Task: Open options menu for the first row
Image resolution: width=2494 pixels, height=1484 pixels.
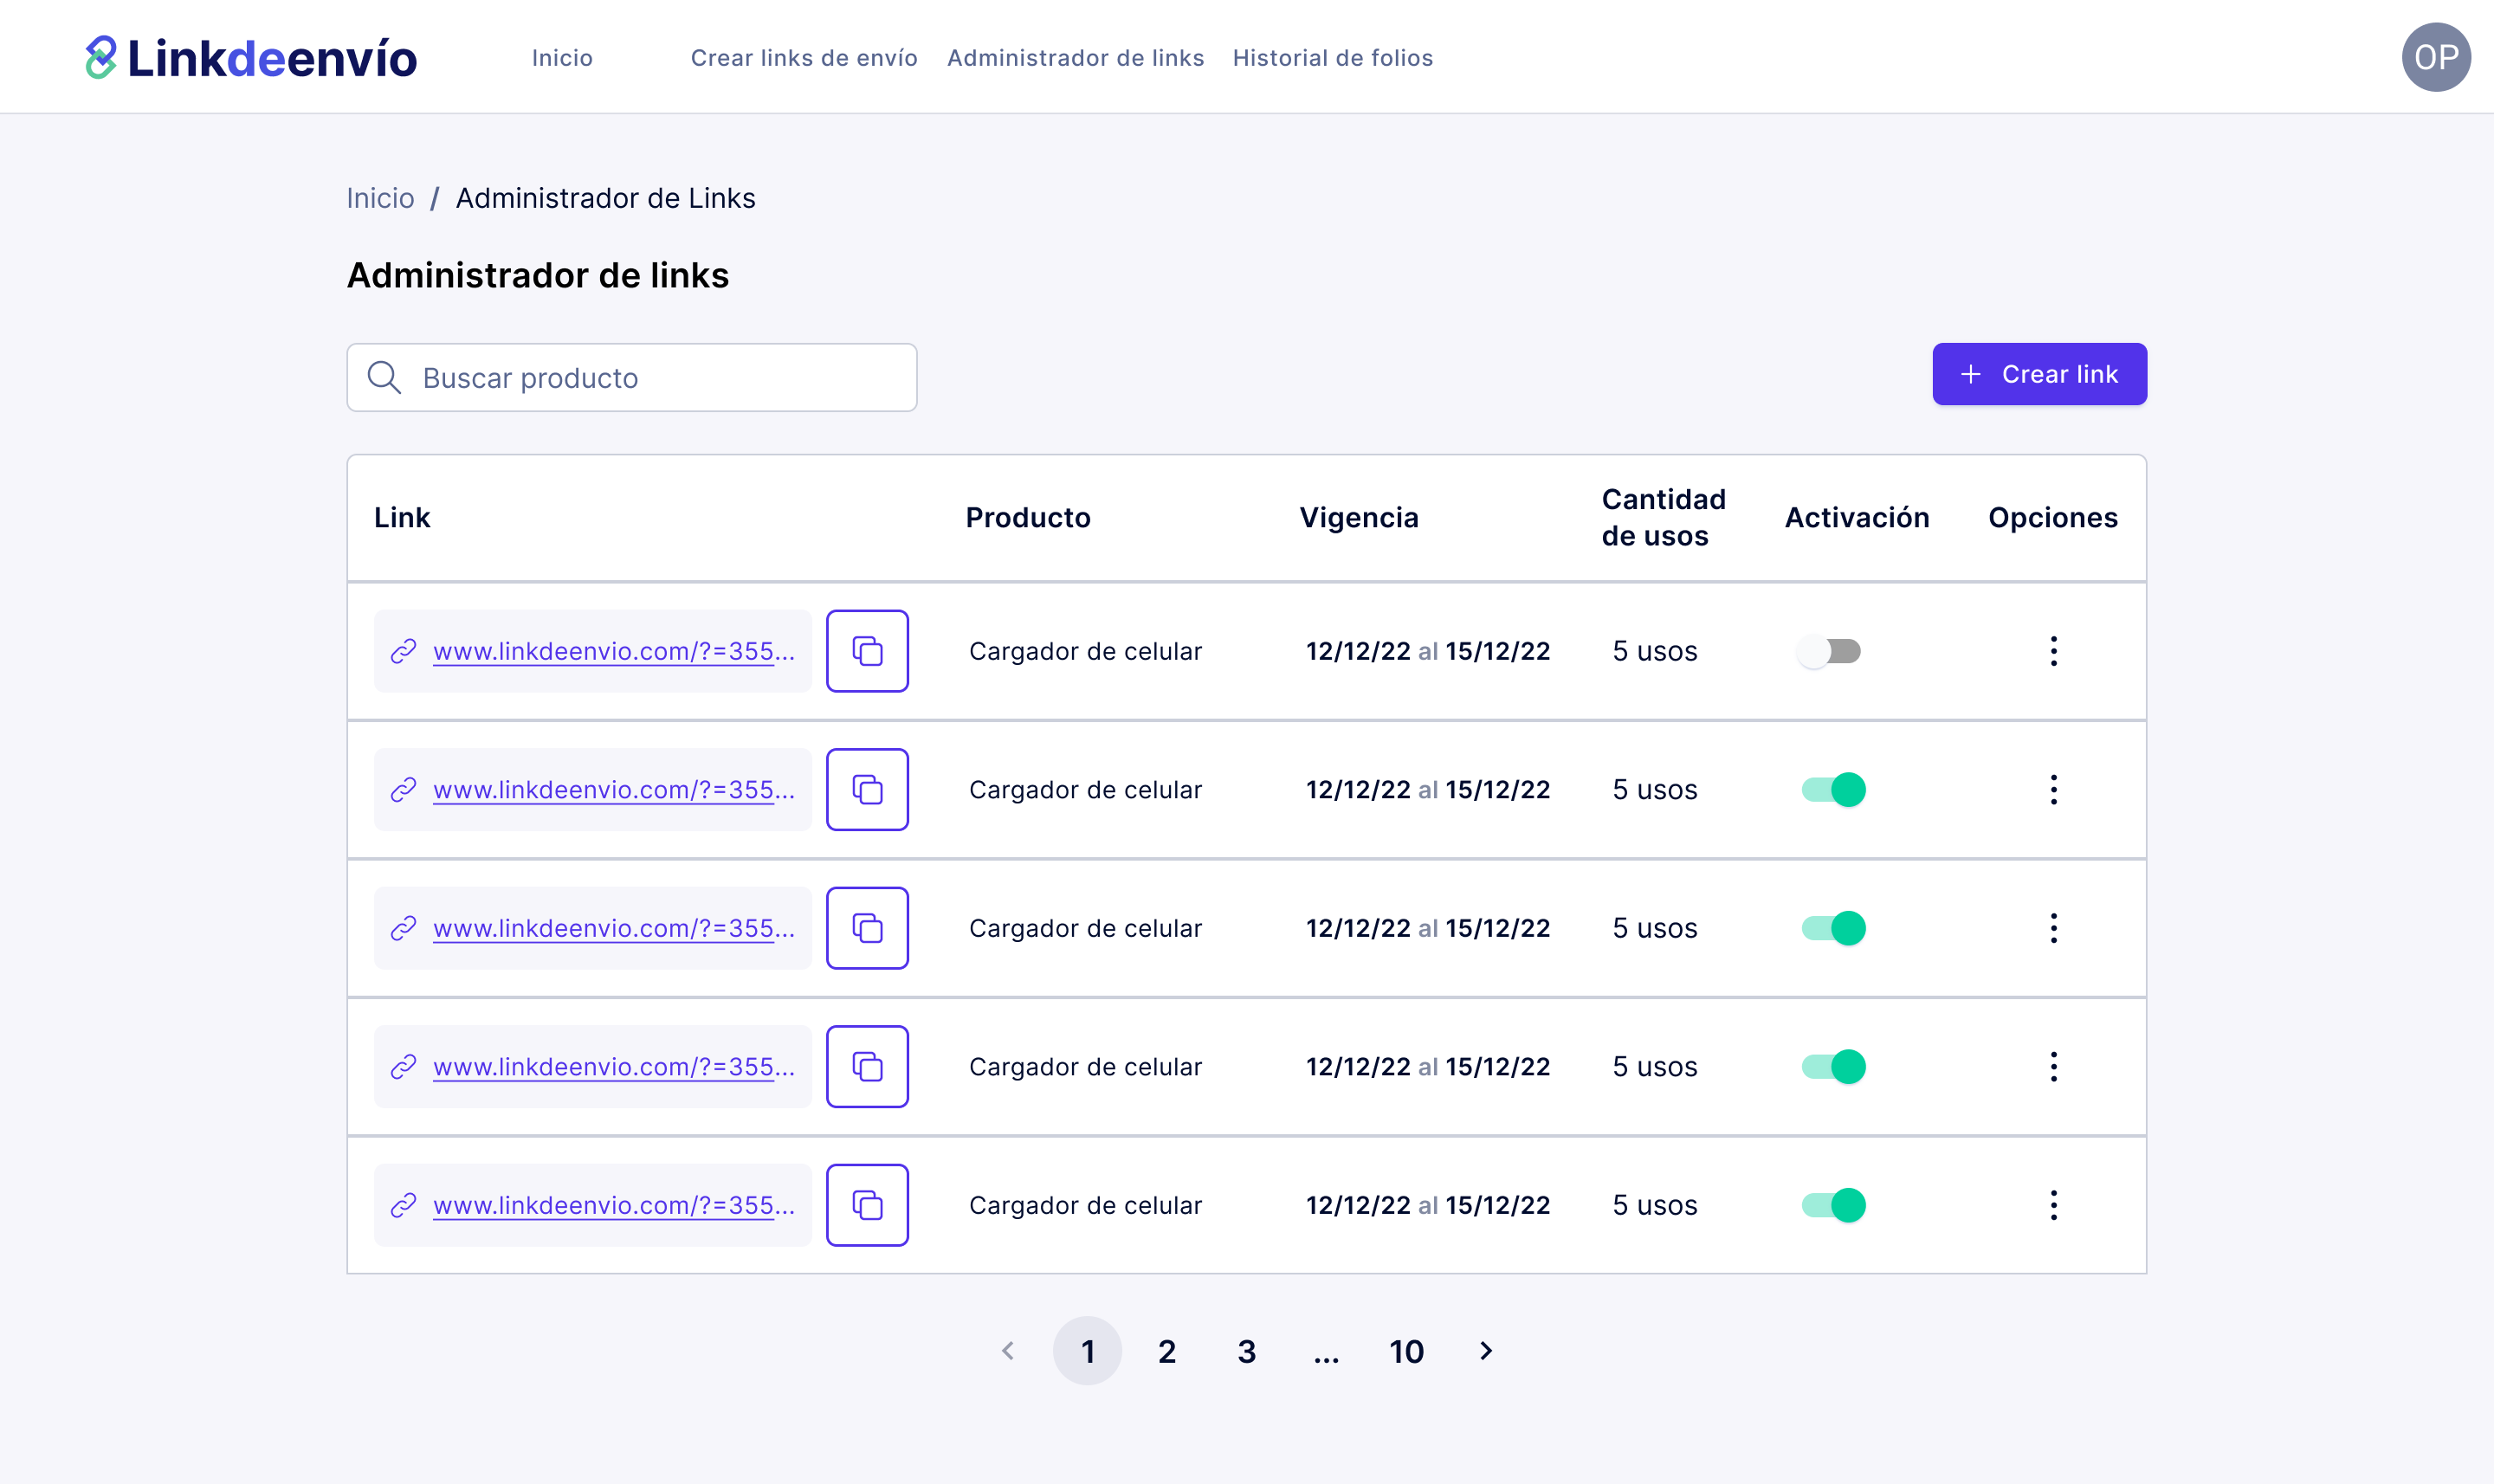Action: click(x=2053, y=651)
